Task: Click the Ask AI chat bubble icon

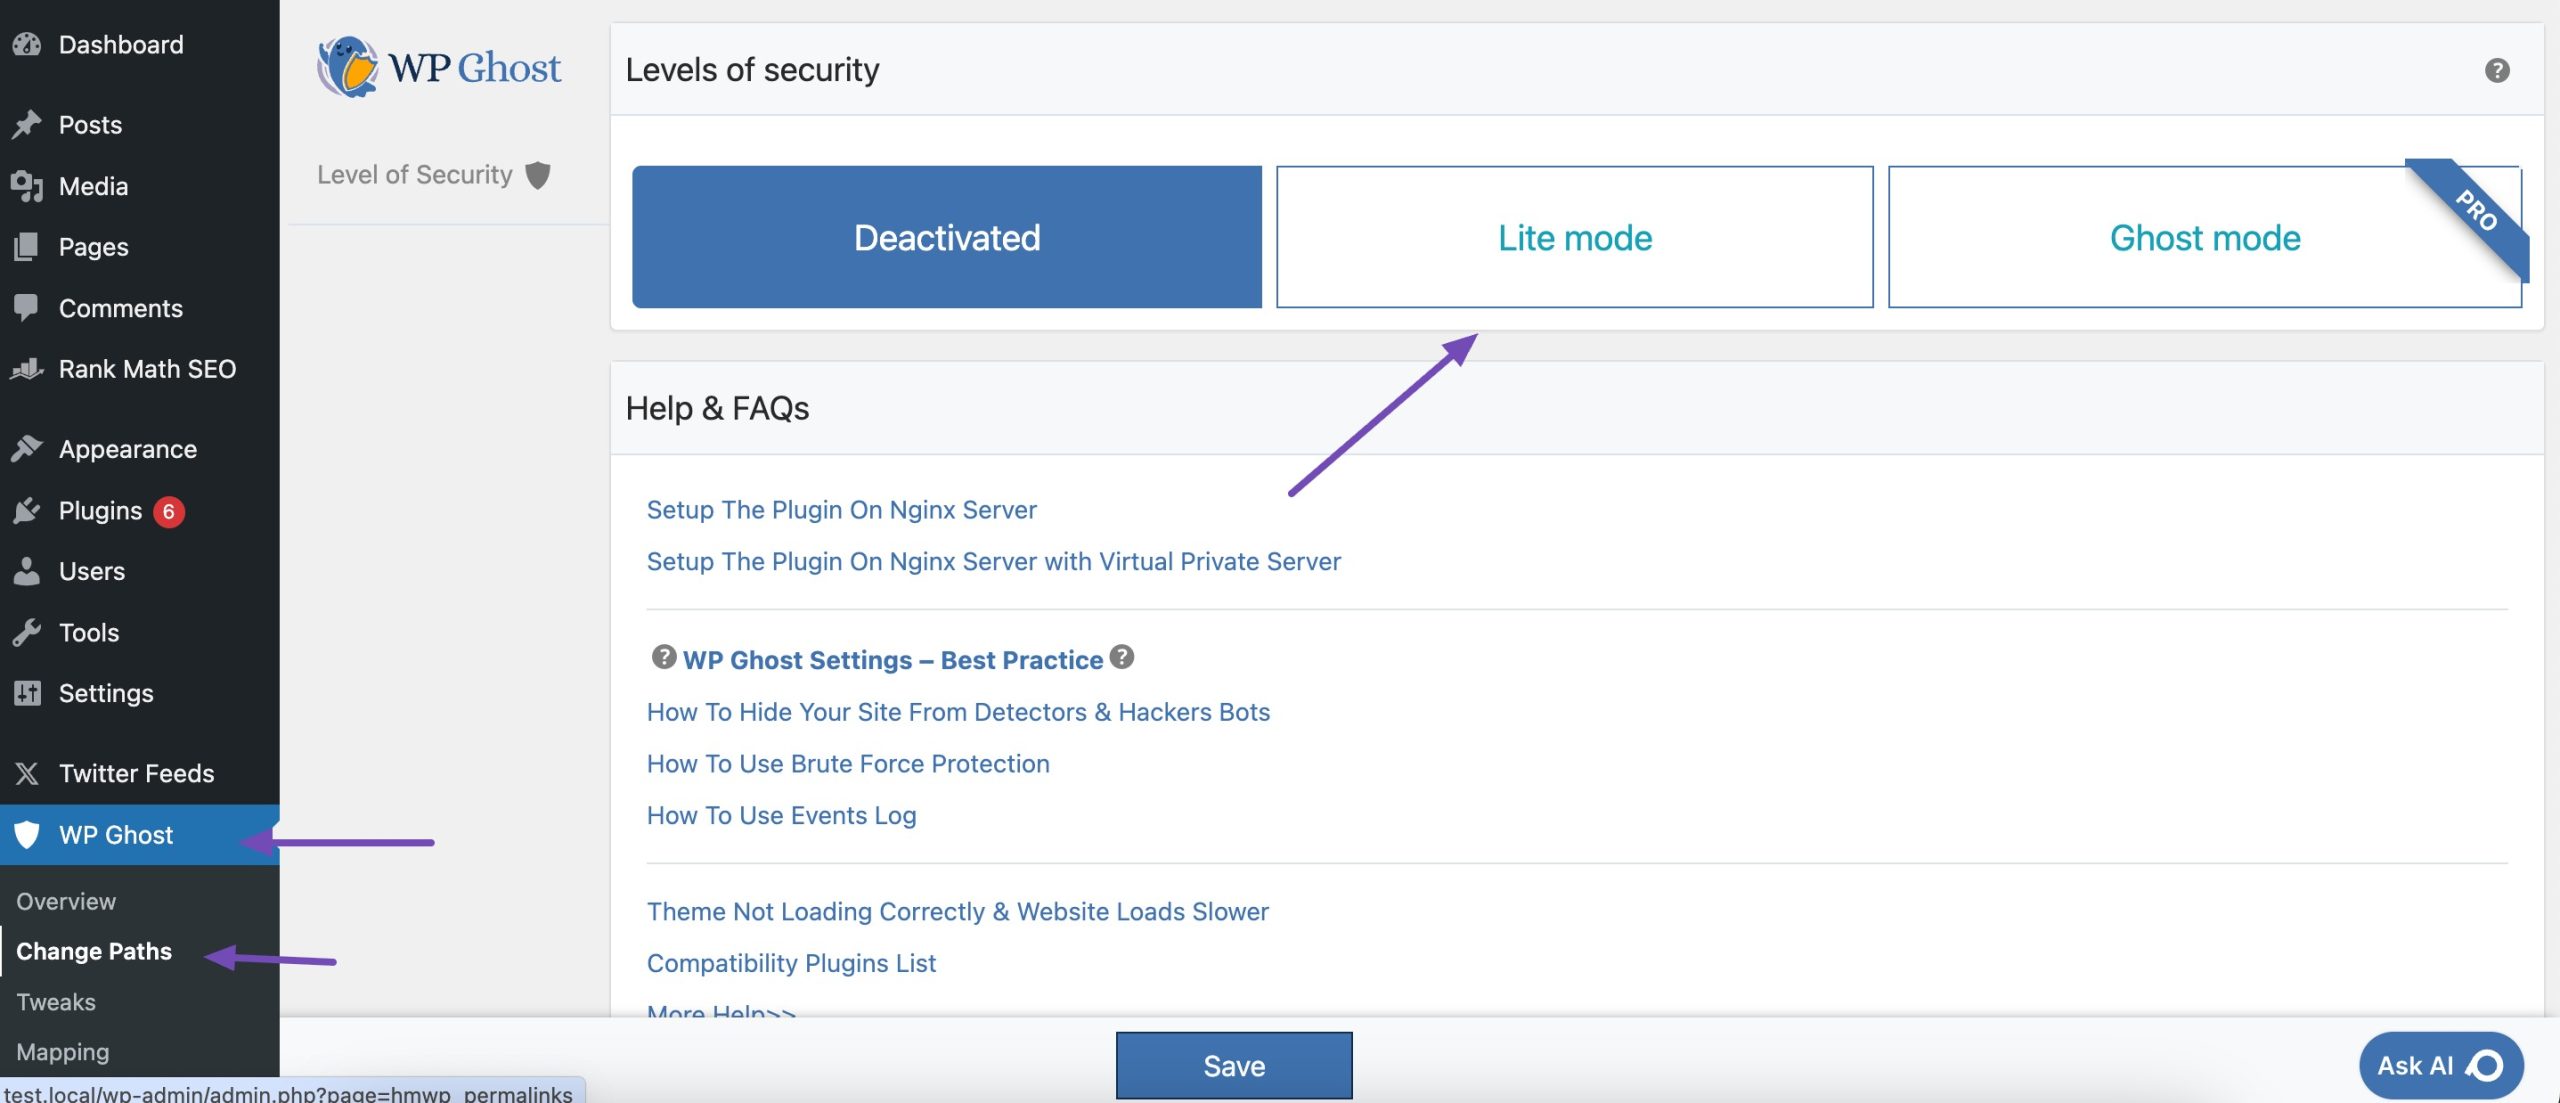Action: pos(2484,1065)
